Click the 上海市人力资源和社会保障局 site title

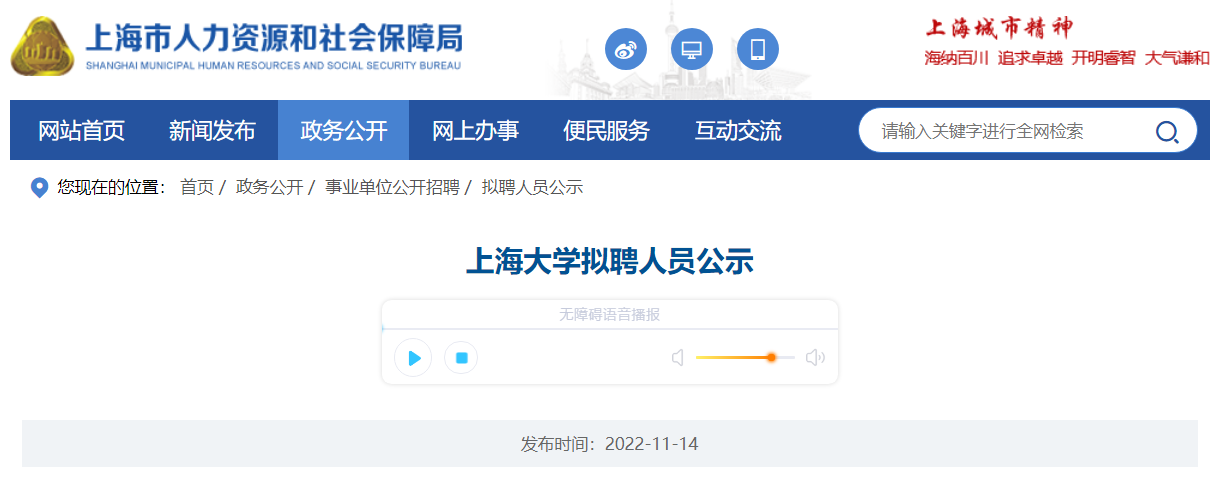coord(274,40)
